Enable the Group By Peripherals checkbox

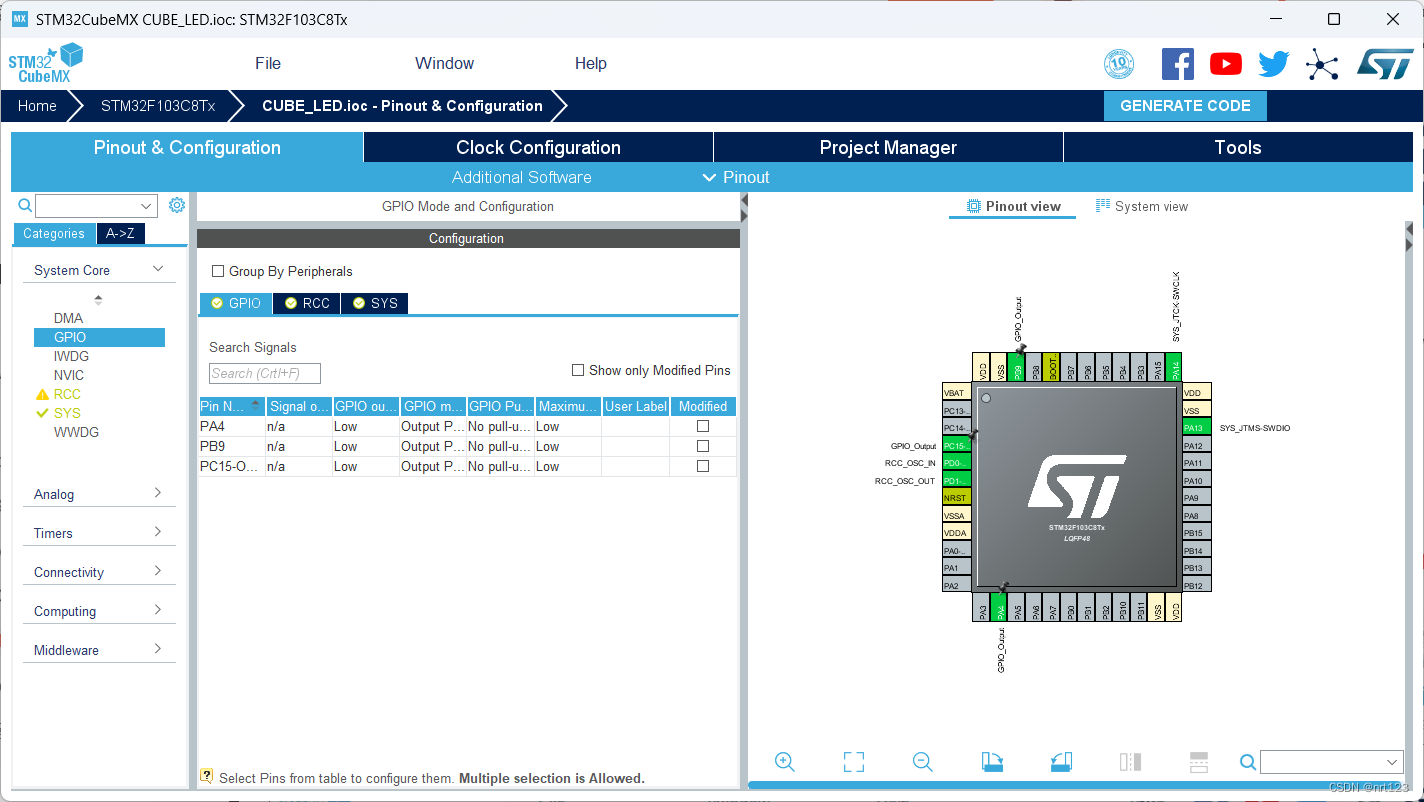[217, 271]
